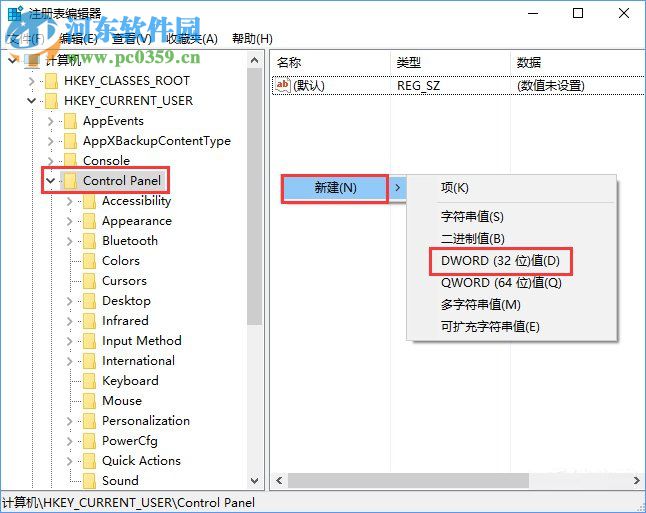Screen dimensions: 646x513
Task: Click the Mouse folder icon
Action: coord(89,401)
